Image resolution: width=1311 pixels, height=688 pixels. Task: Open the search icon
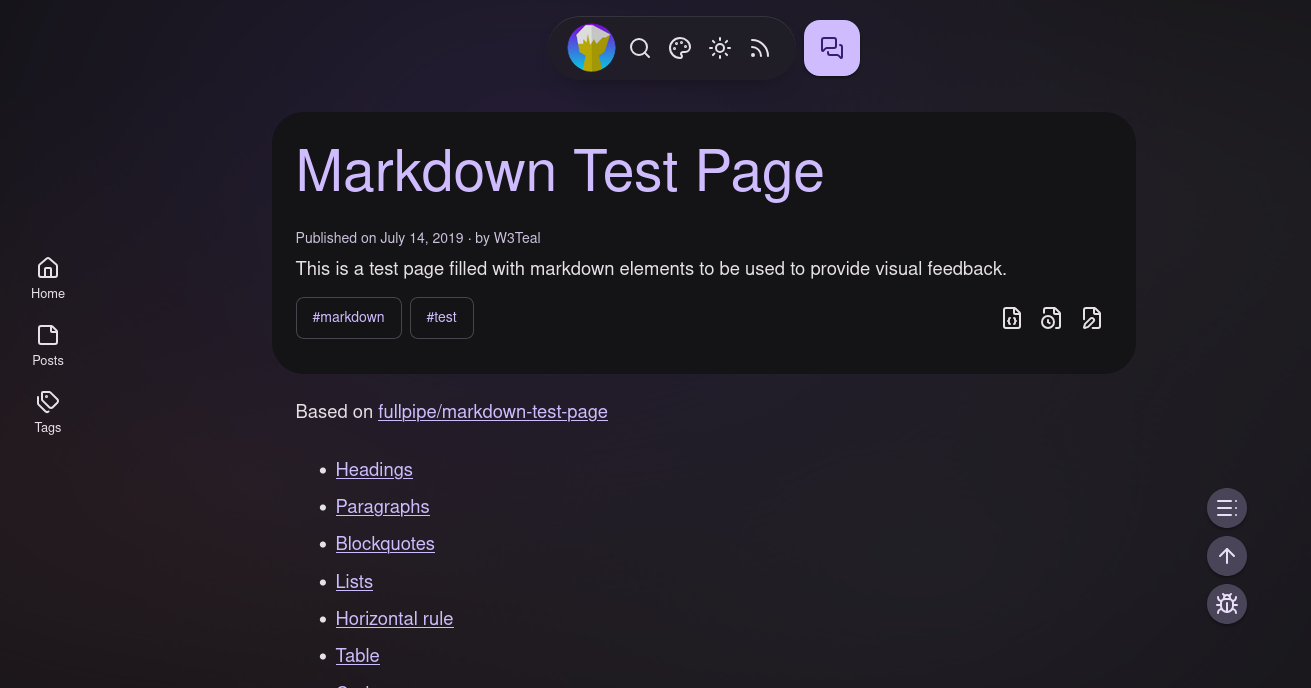point(640,48)
